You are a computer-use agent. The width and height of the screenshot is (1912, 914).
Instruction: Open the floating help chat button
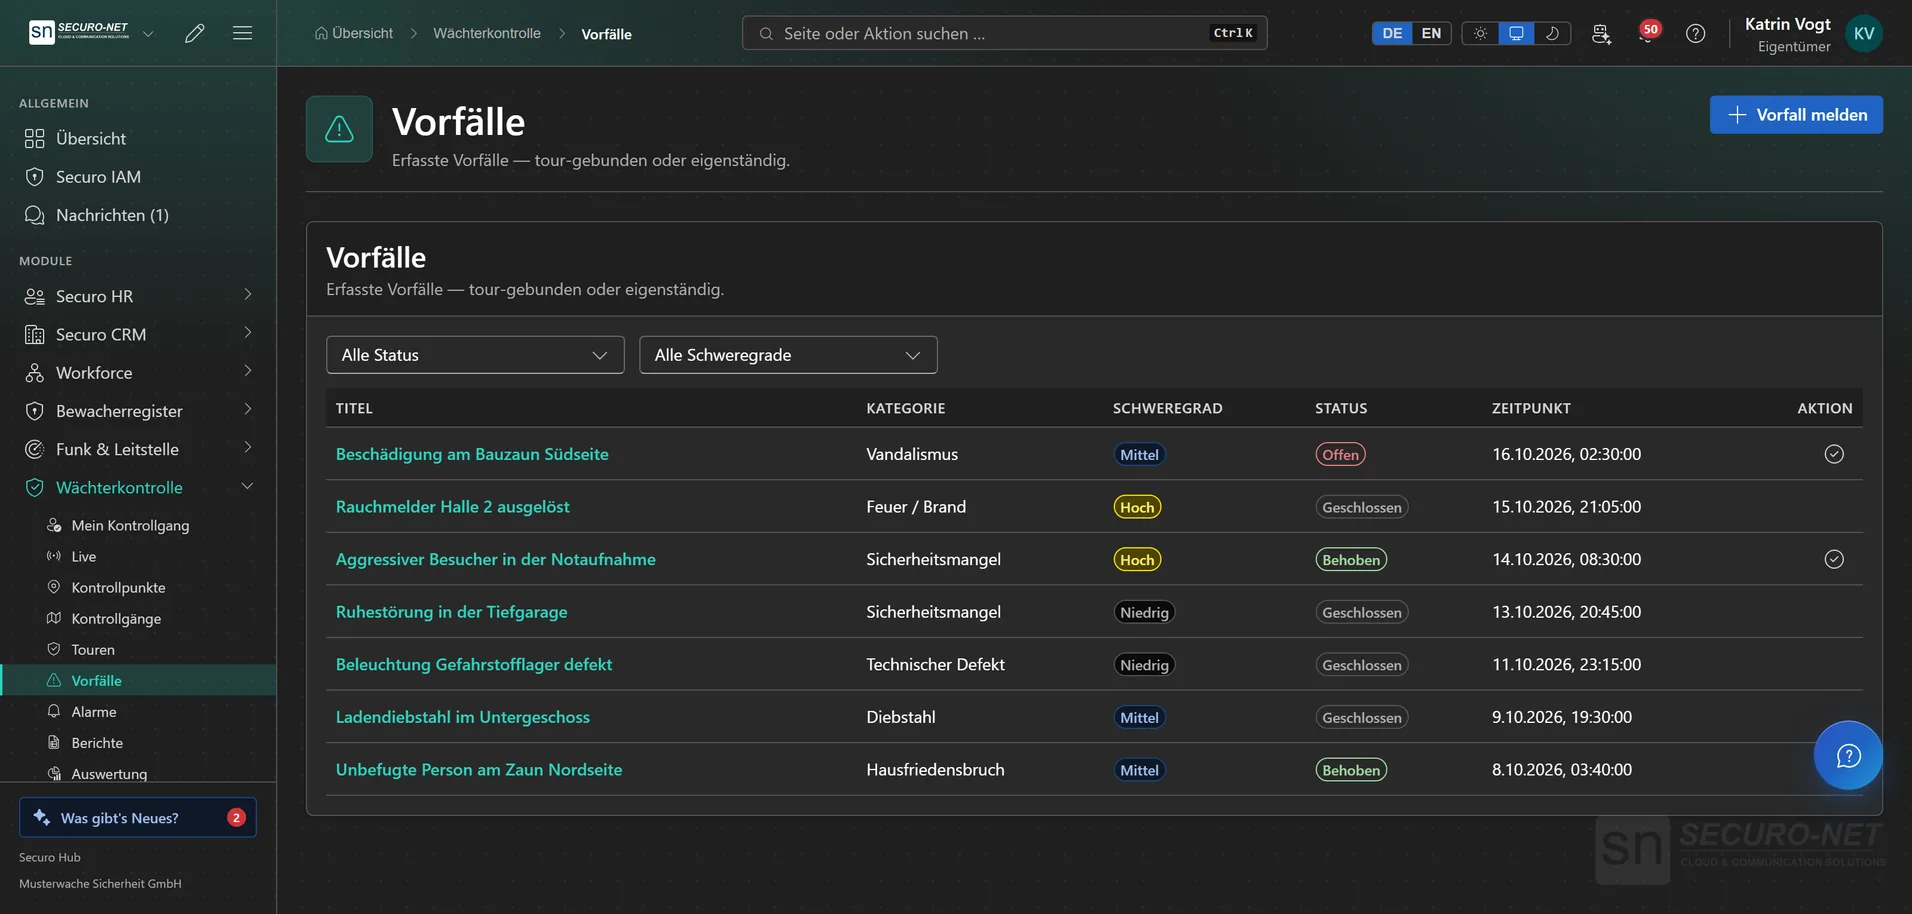tap(1848, 755)
